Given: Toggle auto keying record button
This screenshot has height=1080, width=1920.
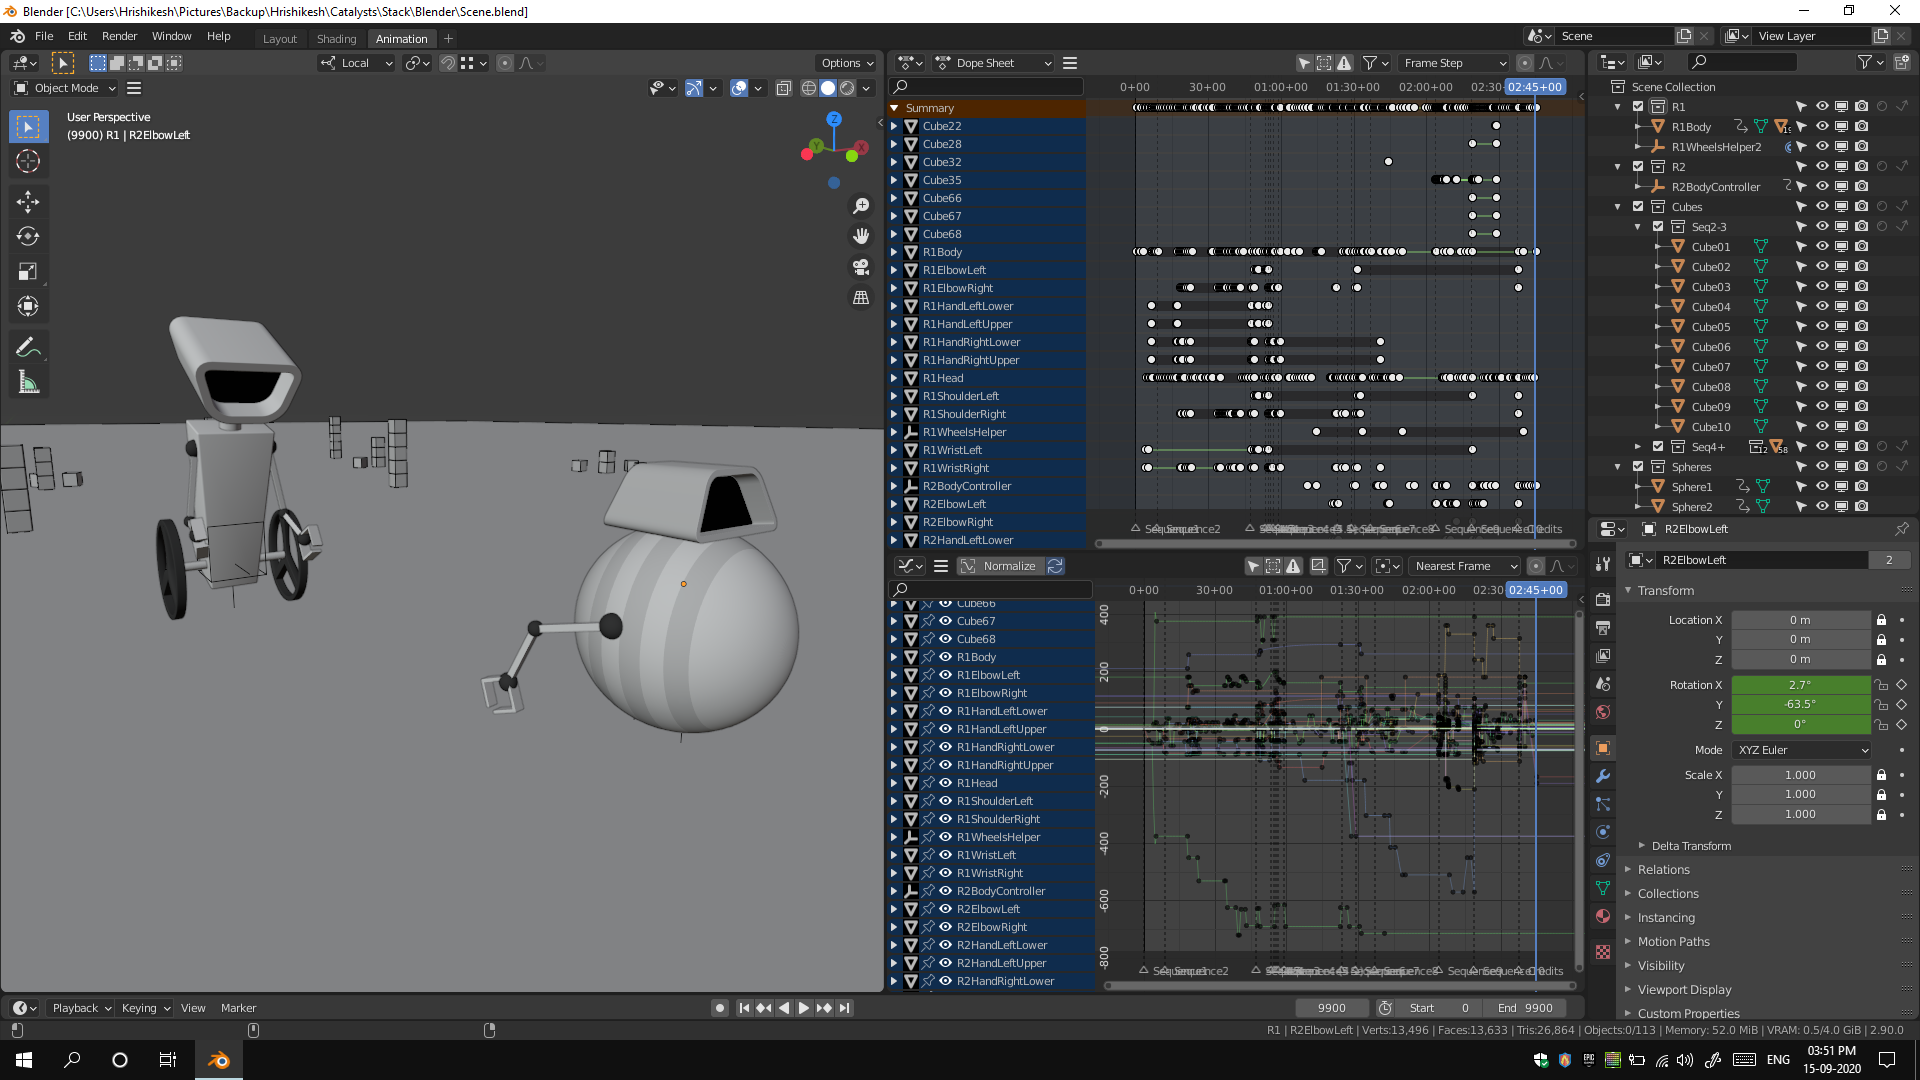Looking at the screenshot, I should coord(719,1008).
